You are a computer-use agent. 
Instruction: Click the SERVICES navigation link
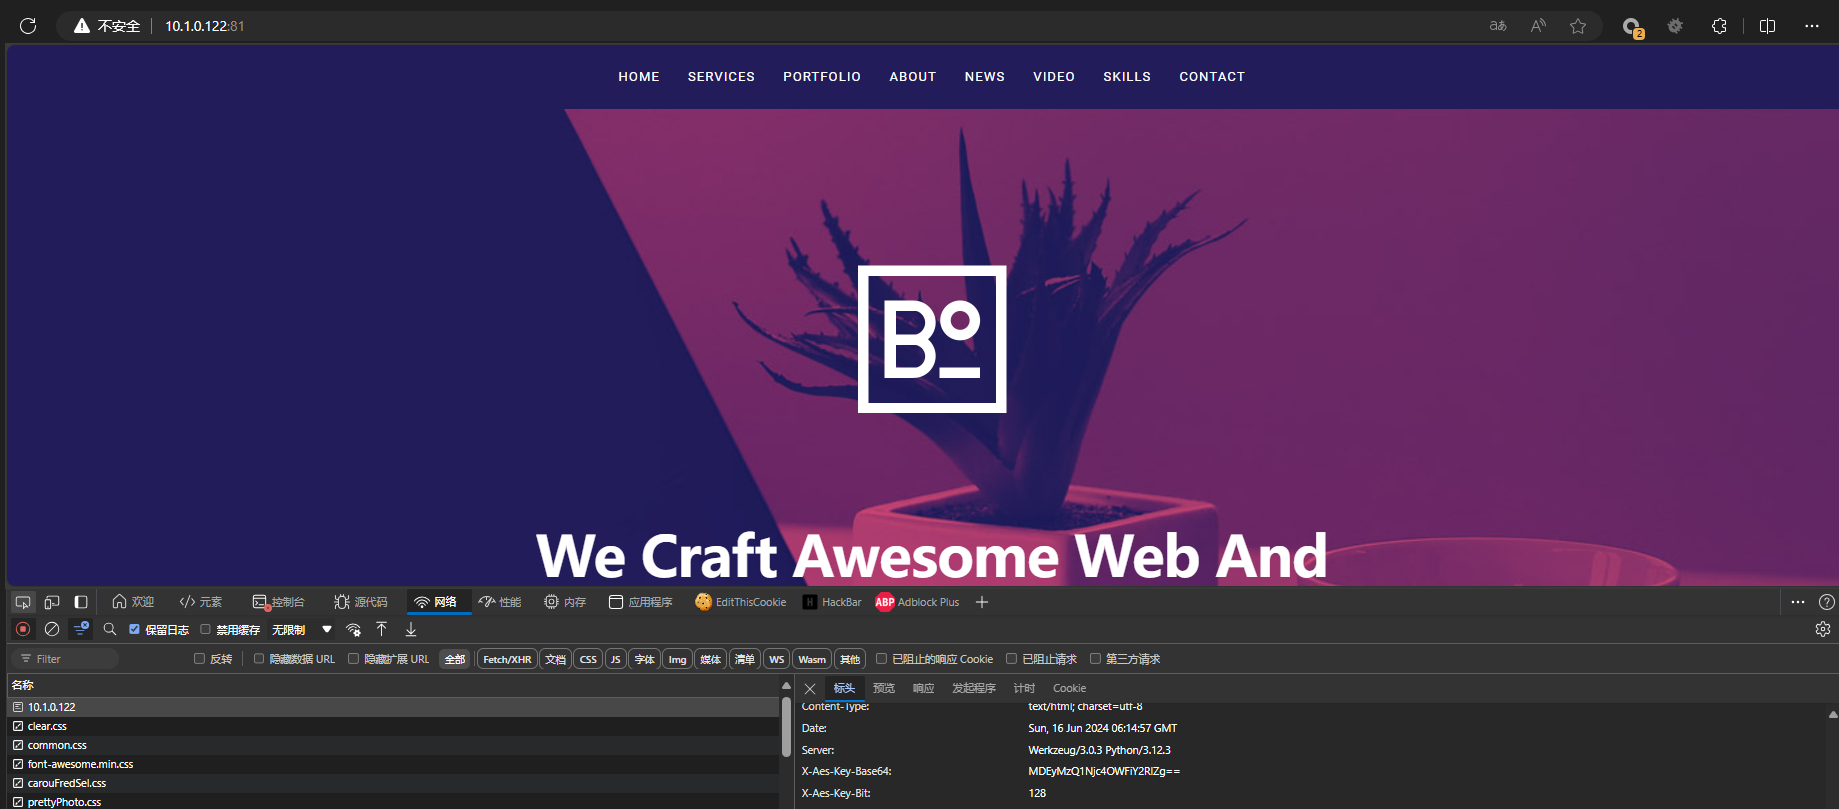(x=721, y=77)
